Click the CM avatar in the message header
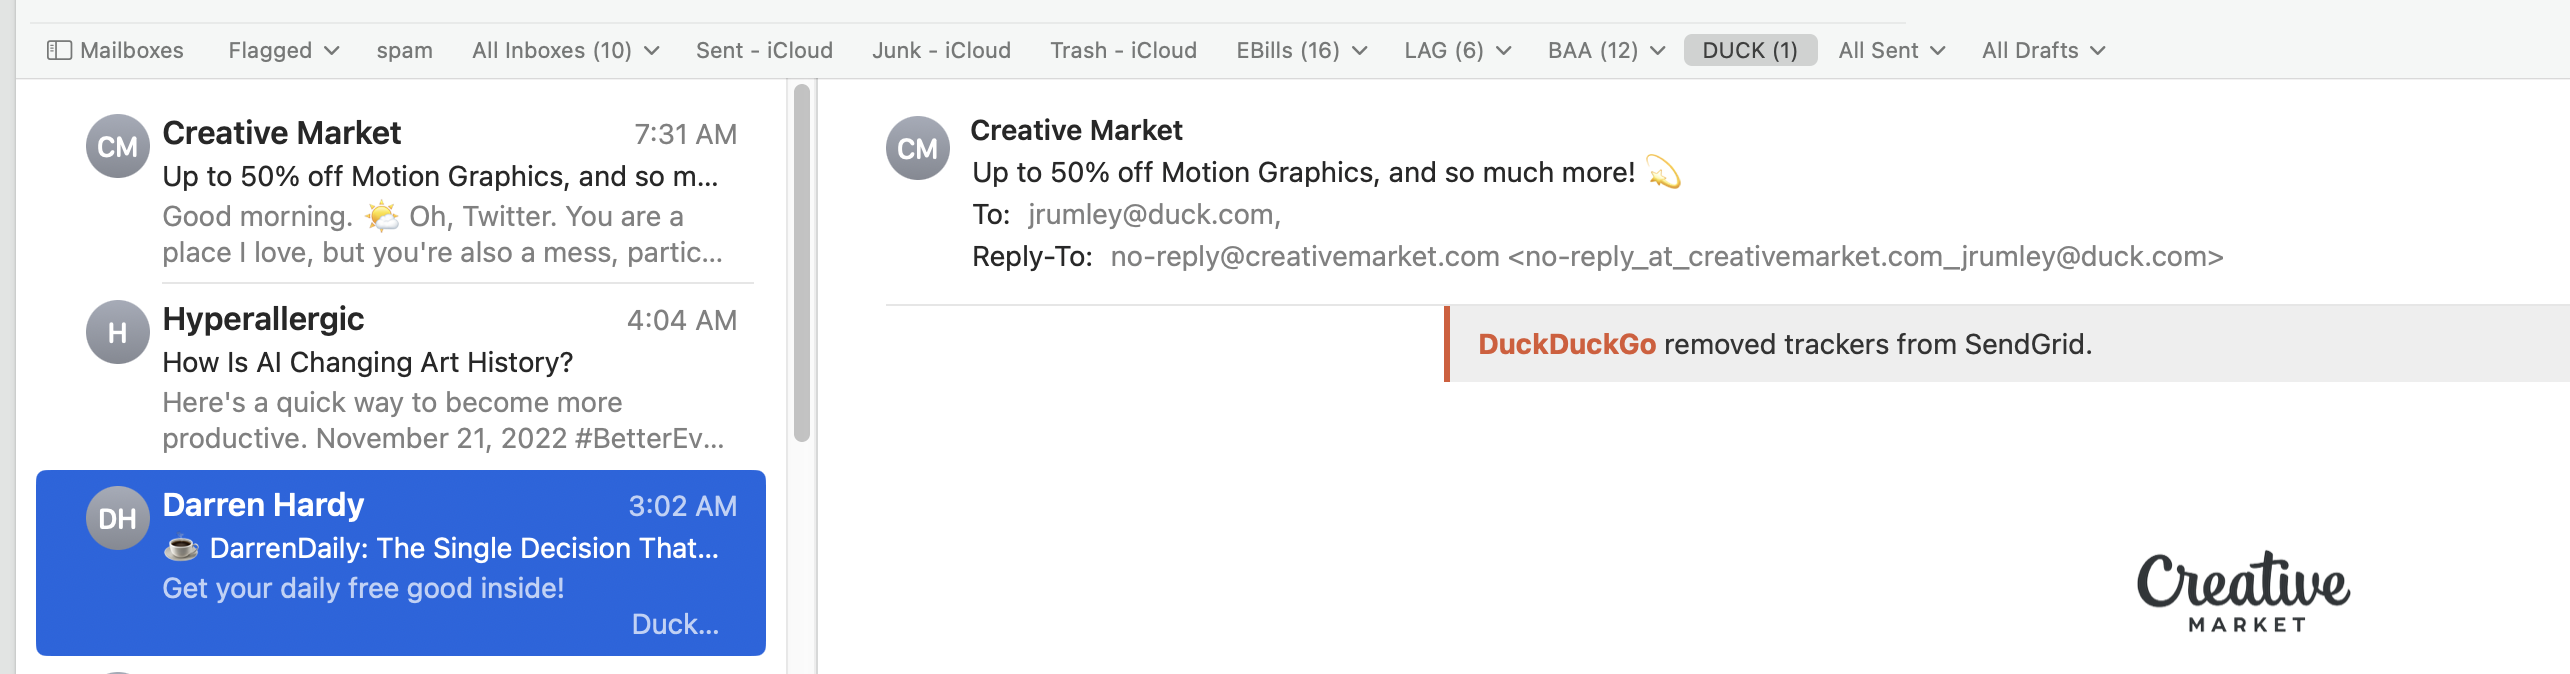This screenshot has height=674, width=2570. (918, 148)
